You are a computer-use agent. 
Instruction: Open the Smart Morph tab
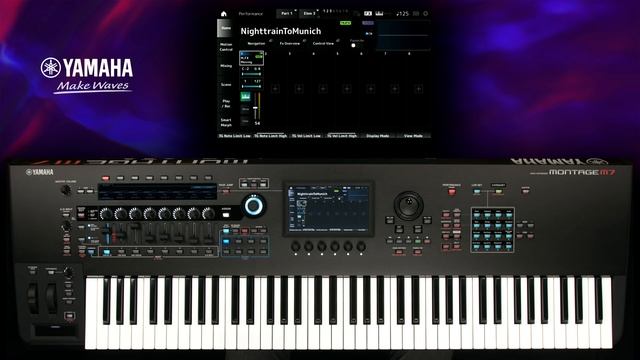point(226,122)
